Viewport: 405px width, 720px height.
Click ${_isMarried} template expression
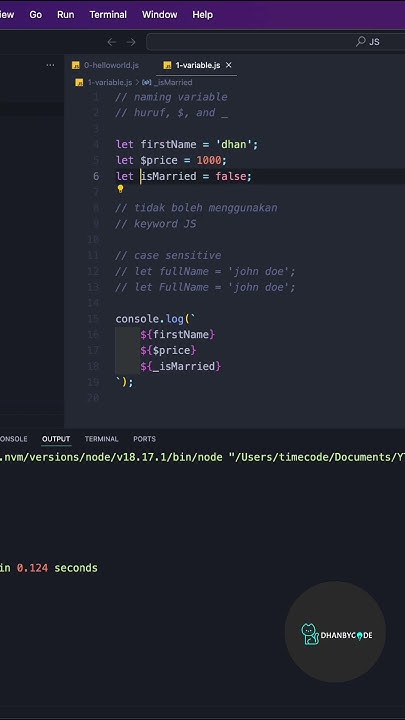[181, 366]
